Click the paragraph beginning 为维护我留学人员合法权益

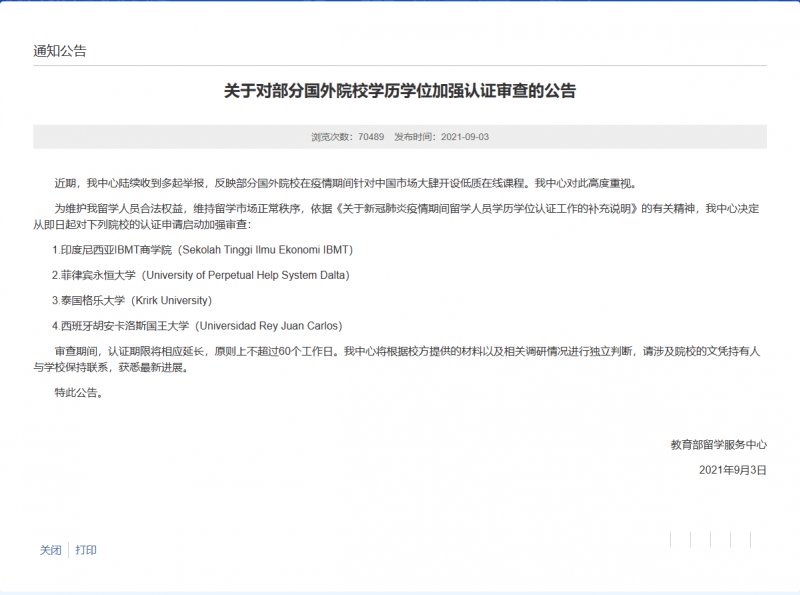click(396, 216)
